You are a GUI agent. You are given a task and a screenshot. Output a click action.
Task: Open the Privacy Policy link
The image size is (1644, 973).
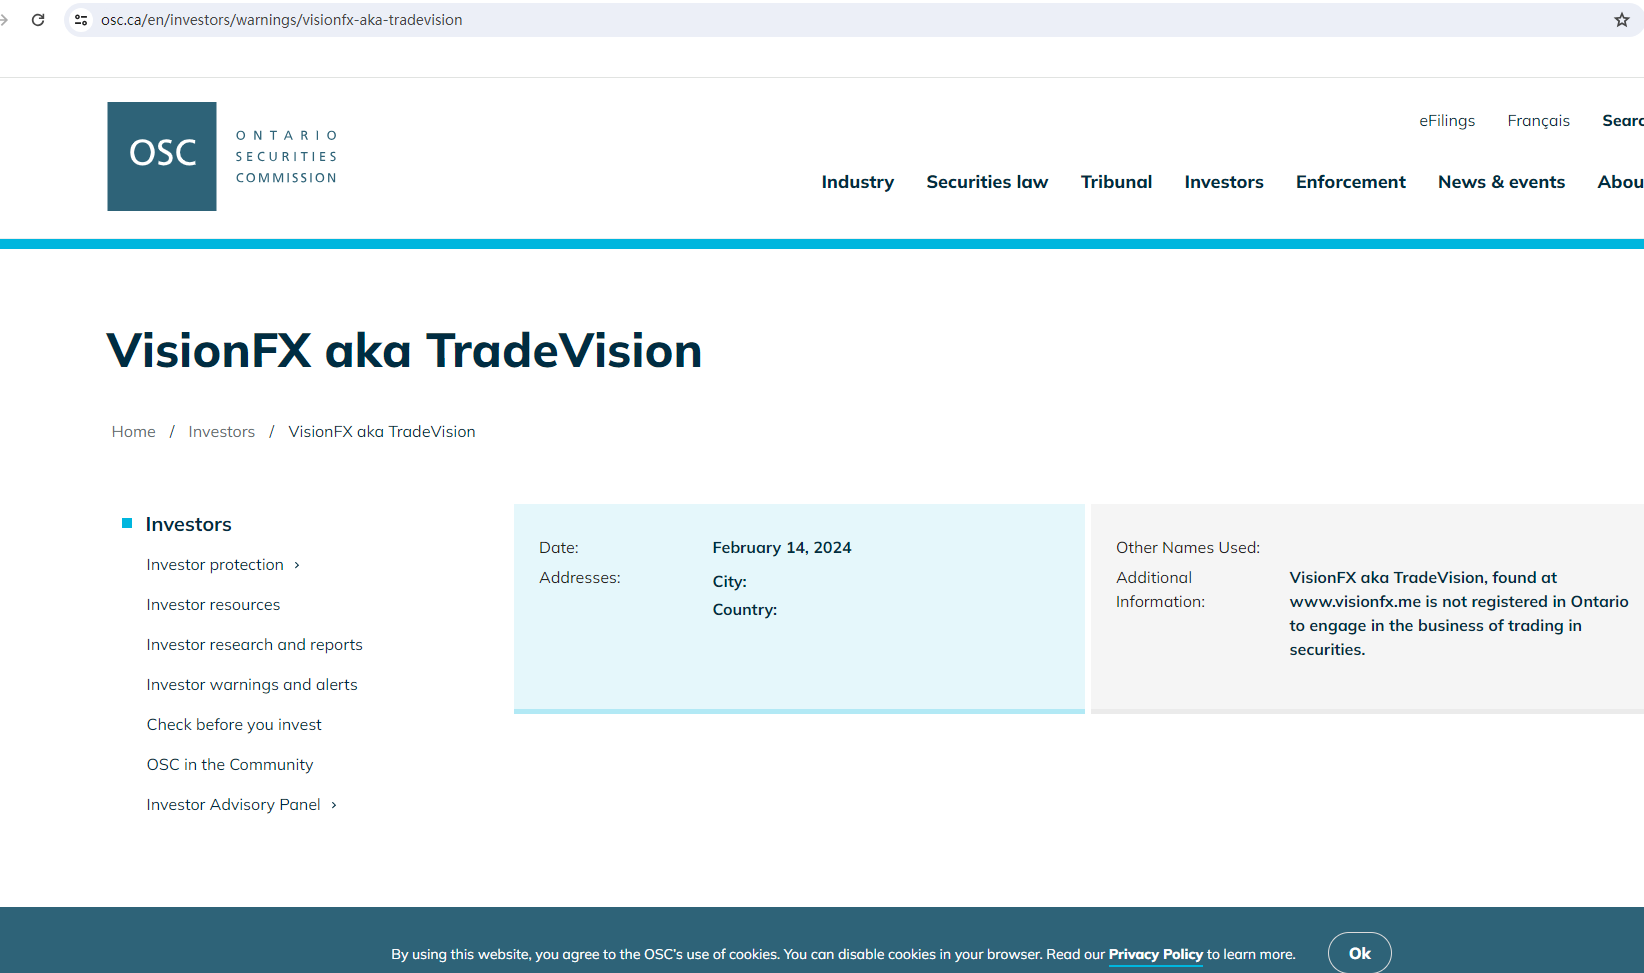click(1155, 954)
